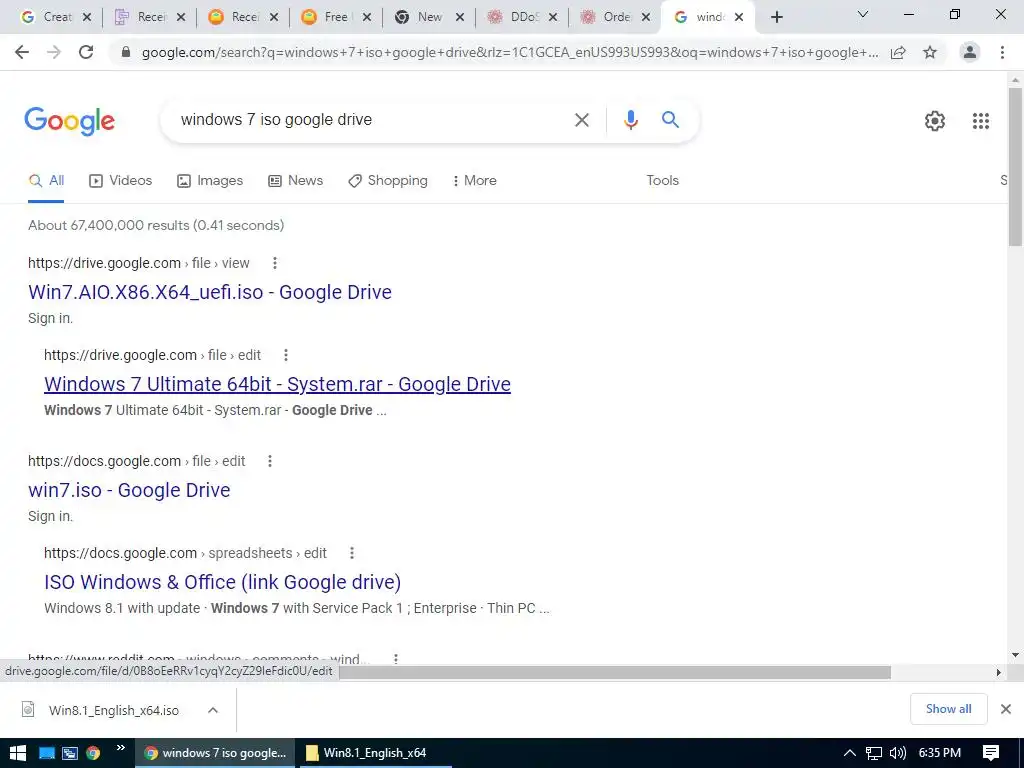Open win7.iso - Google Drive link
The width and height of the screenshot is (1024, 768).
point(129,490)
